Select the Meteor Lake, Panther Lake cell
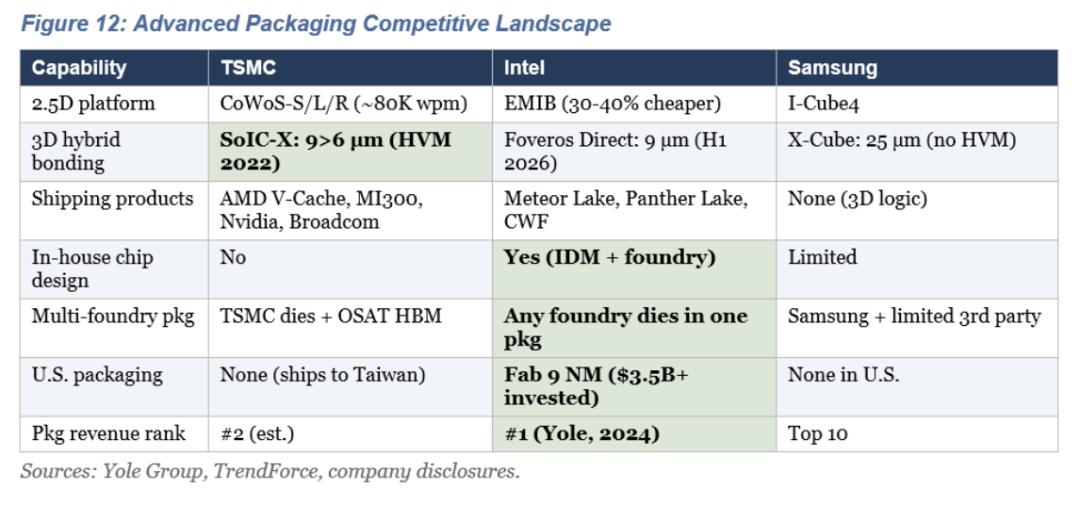1080x520 pixels. [625, 210]
